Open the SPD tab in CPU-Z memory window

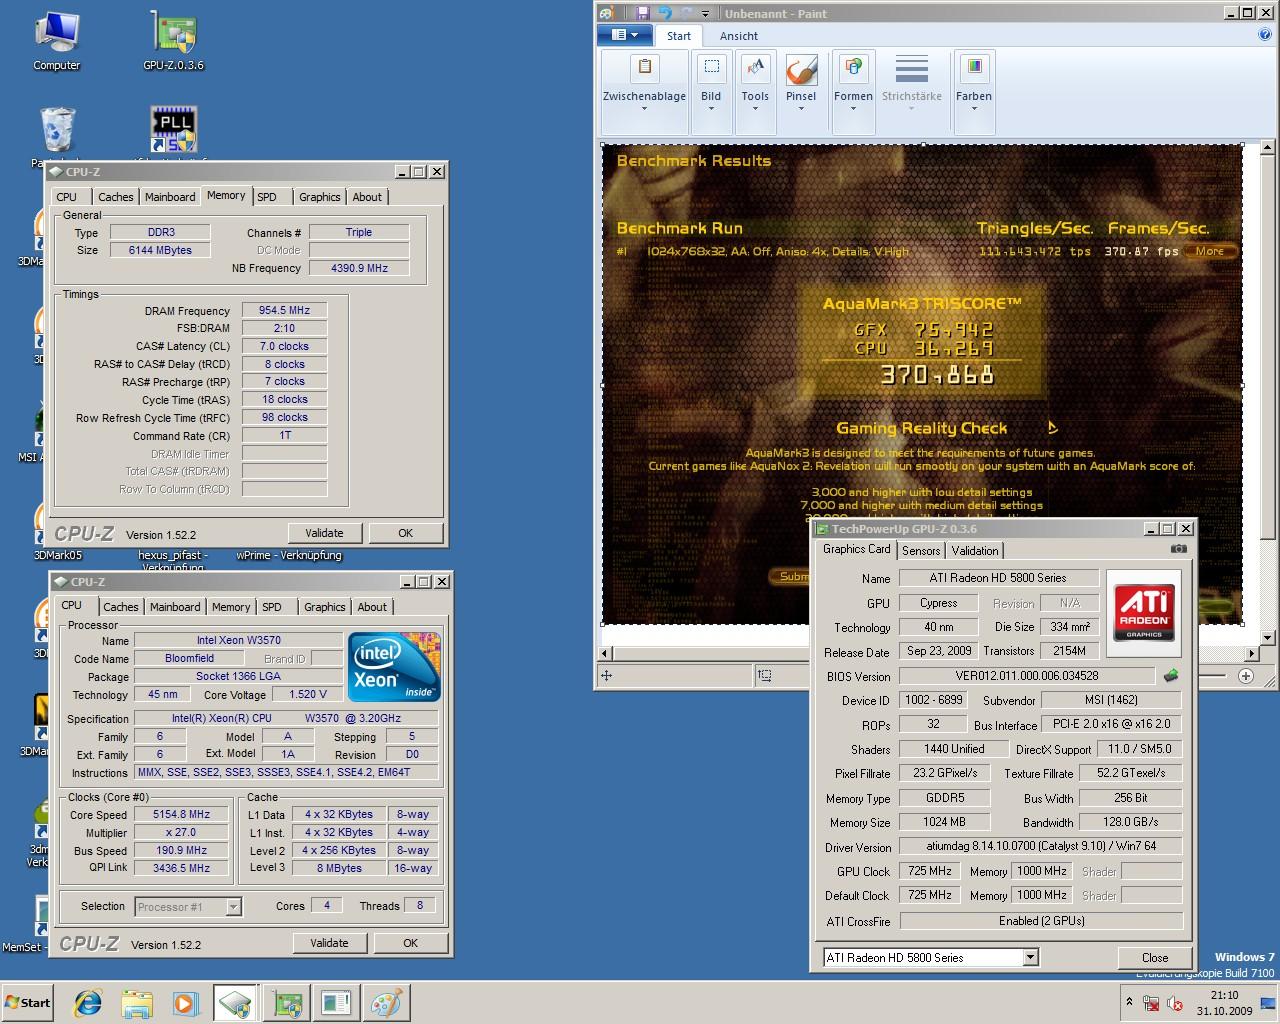click(267, 197)
